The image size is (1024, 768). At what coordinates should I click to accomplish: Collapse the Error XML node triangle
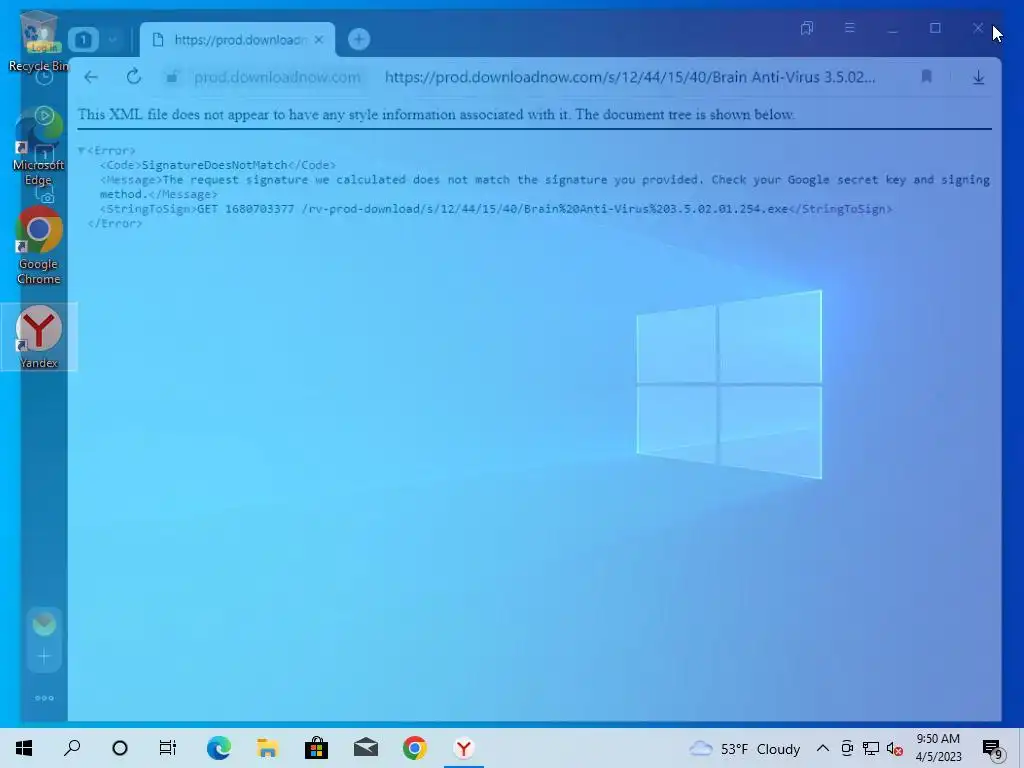82,151
